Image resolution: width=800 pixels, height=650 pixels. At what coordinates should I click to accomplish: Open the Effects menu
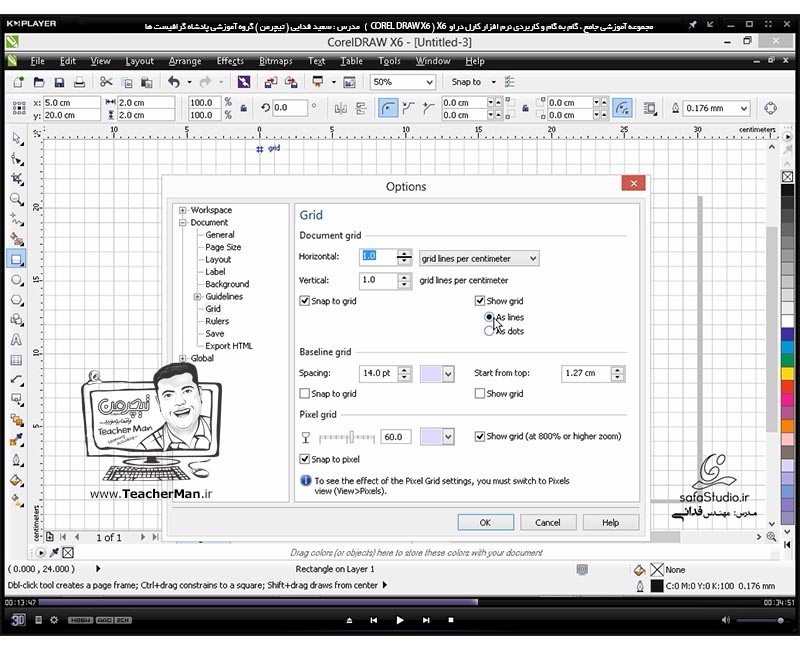pyautogui.click(x=230, y=61)
